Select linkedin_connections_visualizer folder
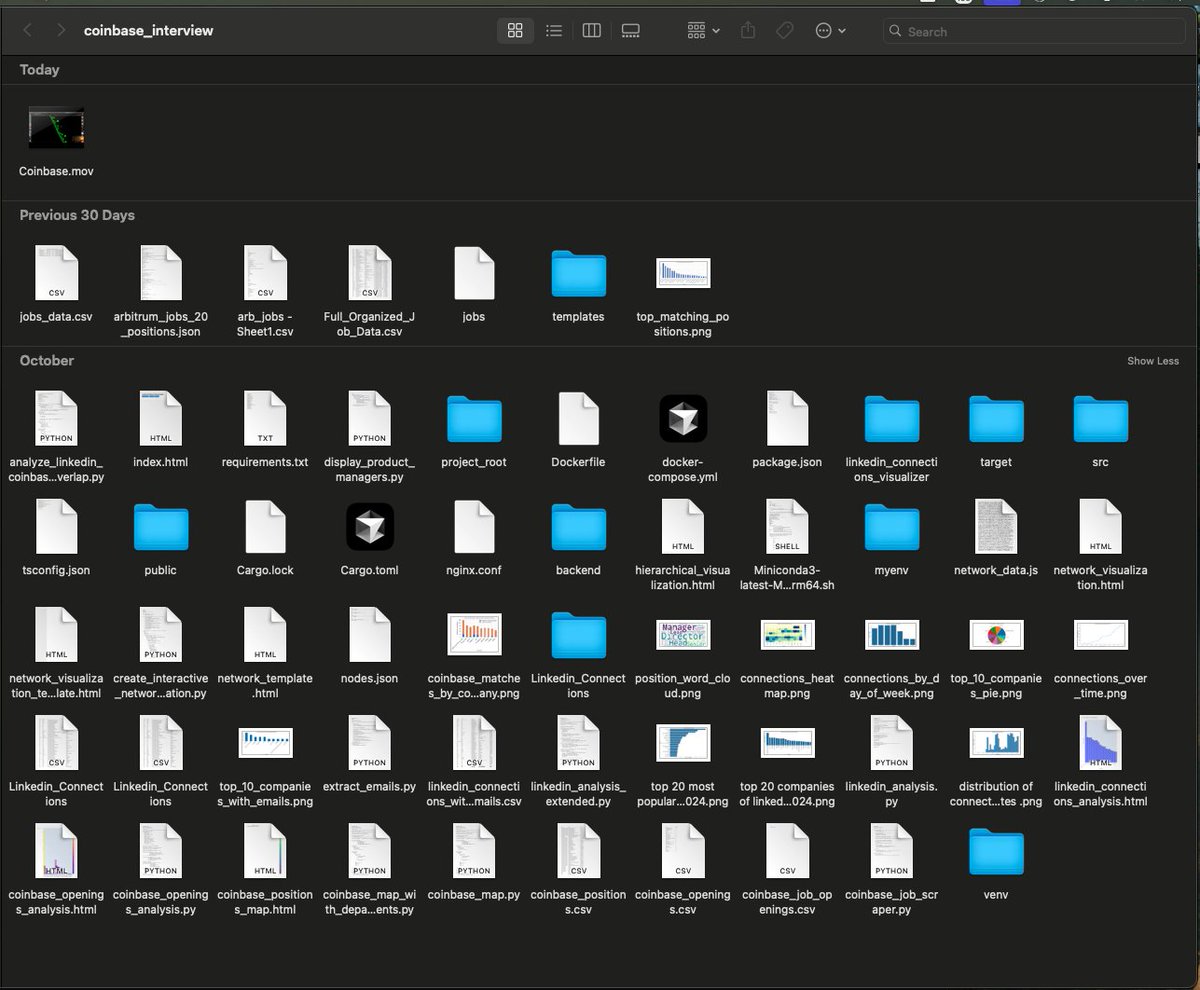This screenshot has width=1200, height=990. click(891, 418)
